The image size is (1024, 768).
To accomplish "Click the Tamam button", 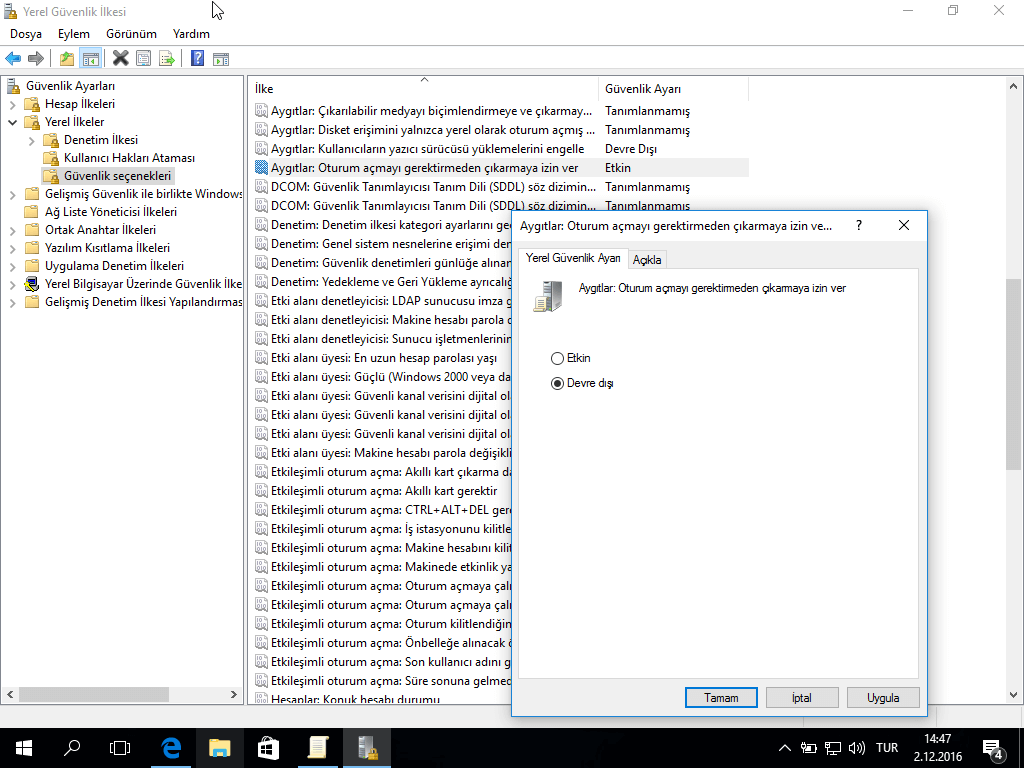I will tap(720, 698).
